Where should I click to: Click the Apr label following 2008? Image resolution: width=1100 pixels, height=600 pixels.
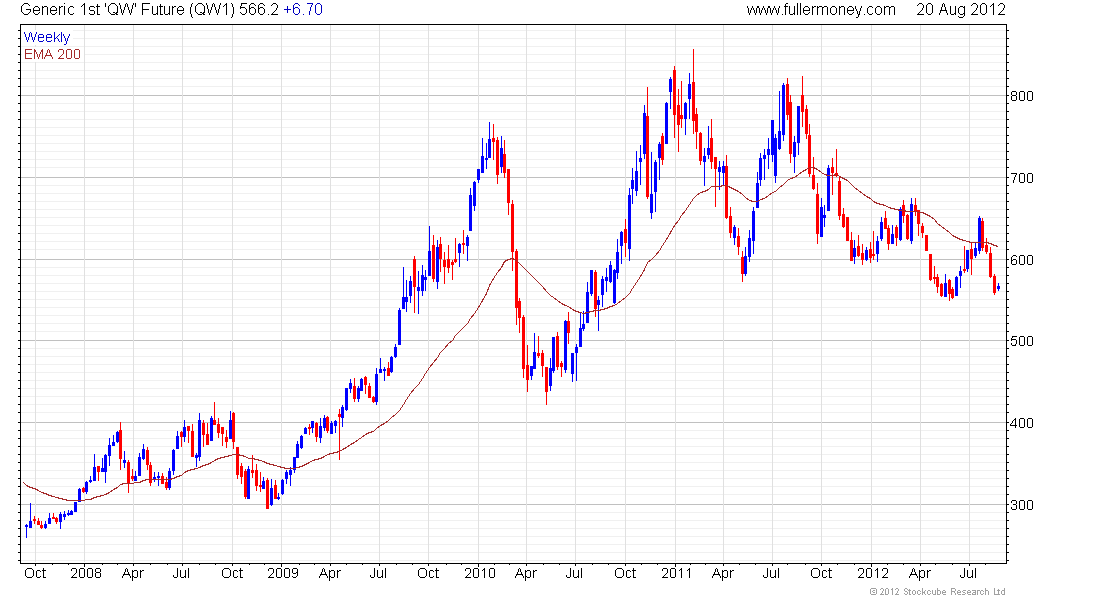click(133, 573)
